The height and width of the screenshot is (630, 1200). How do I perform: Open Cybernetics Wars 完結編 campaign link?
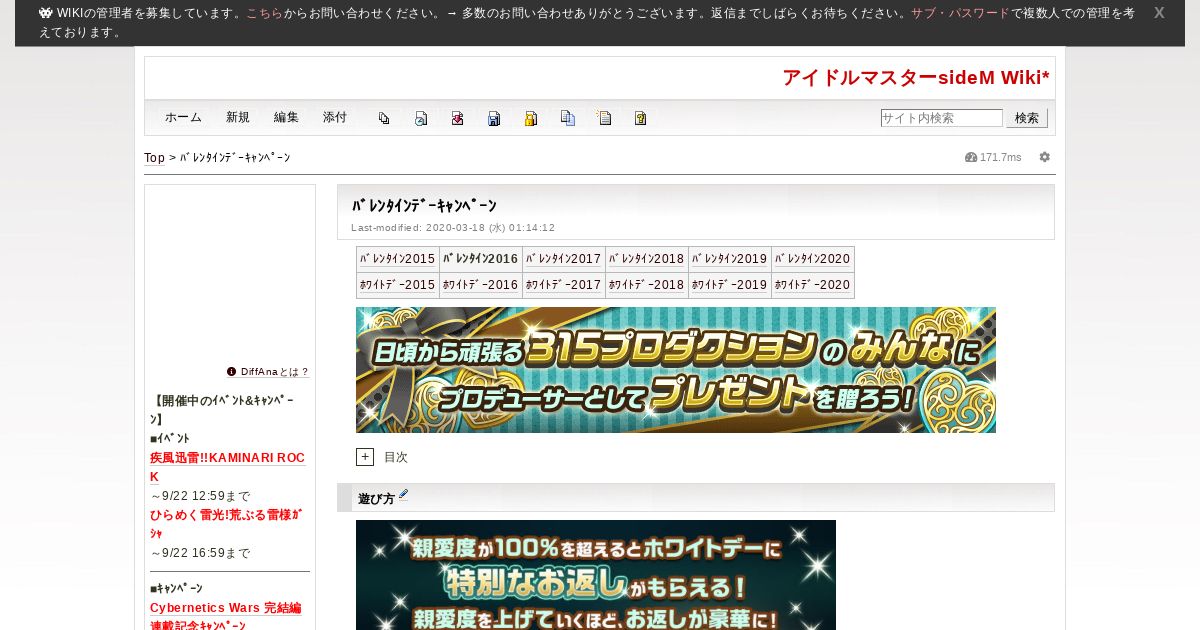226,617
